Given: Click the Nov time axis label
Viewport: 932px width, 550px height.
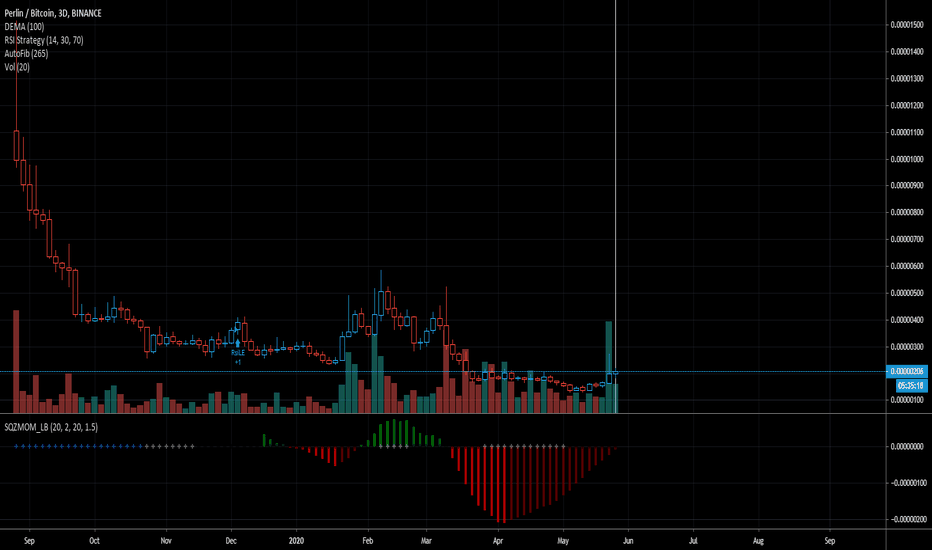Looking at the screenshot, I should [166, 540].
